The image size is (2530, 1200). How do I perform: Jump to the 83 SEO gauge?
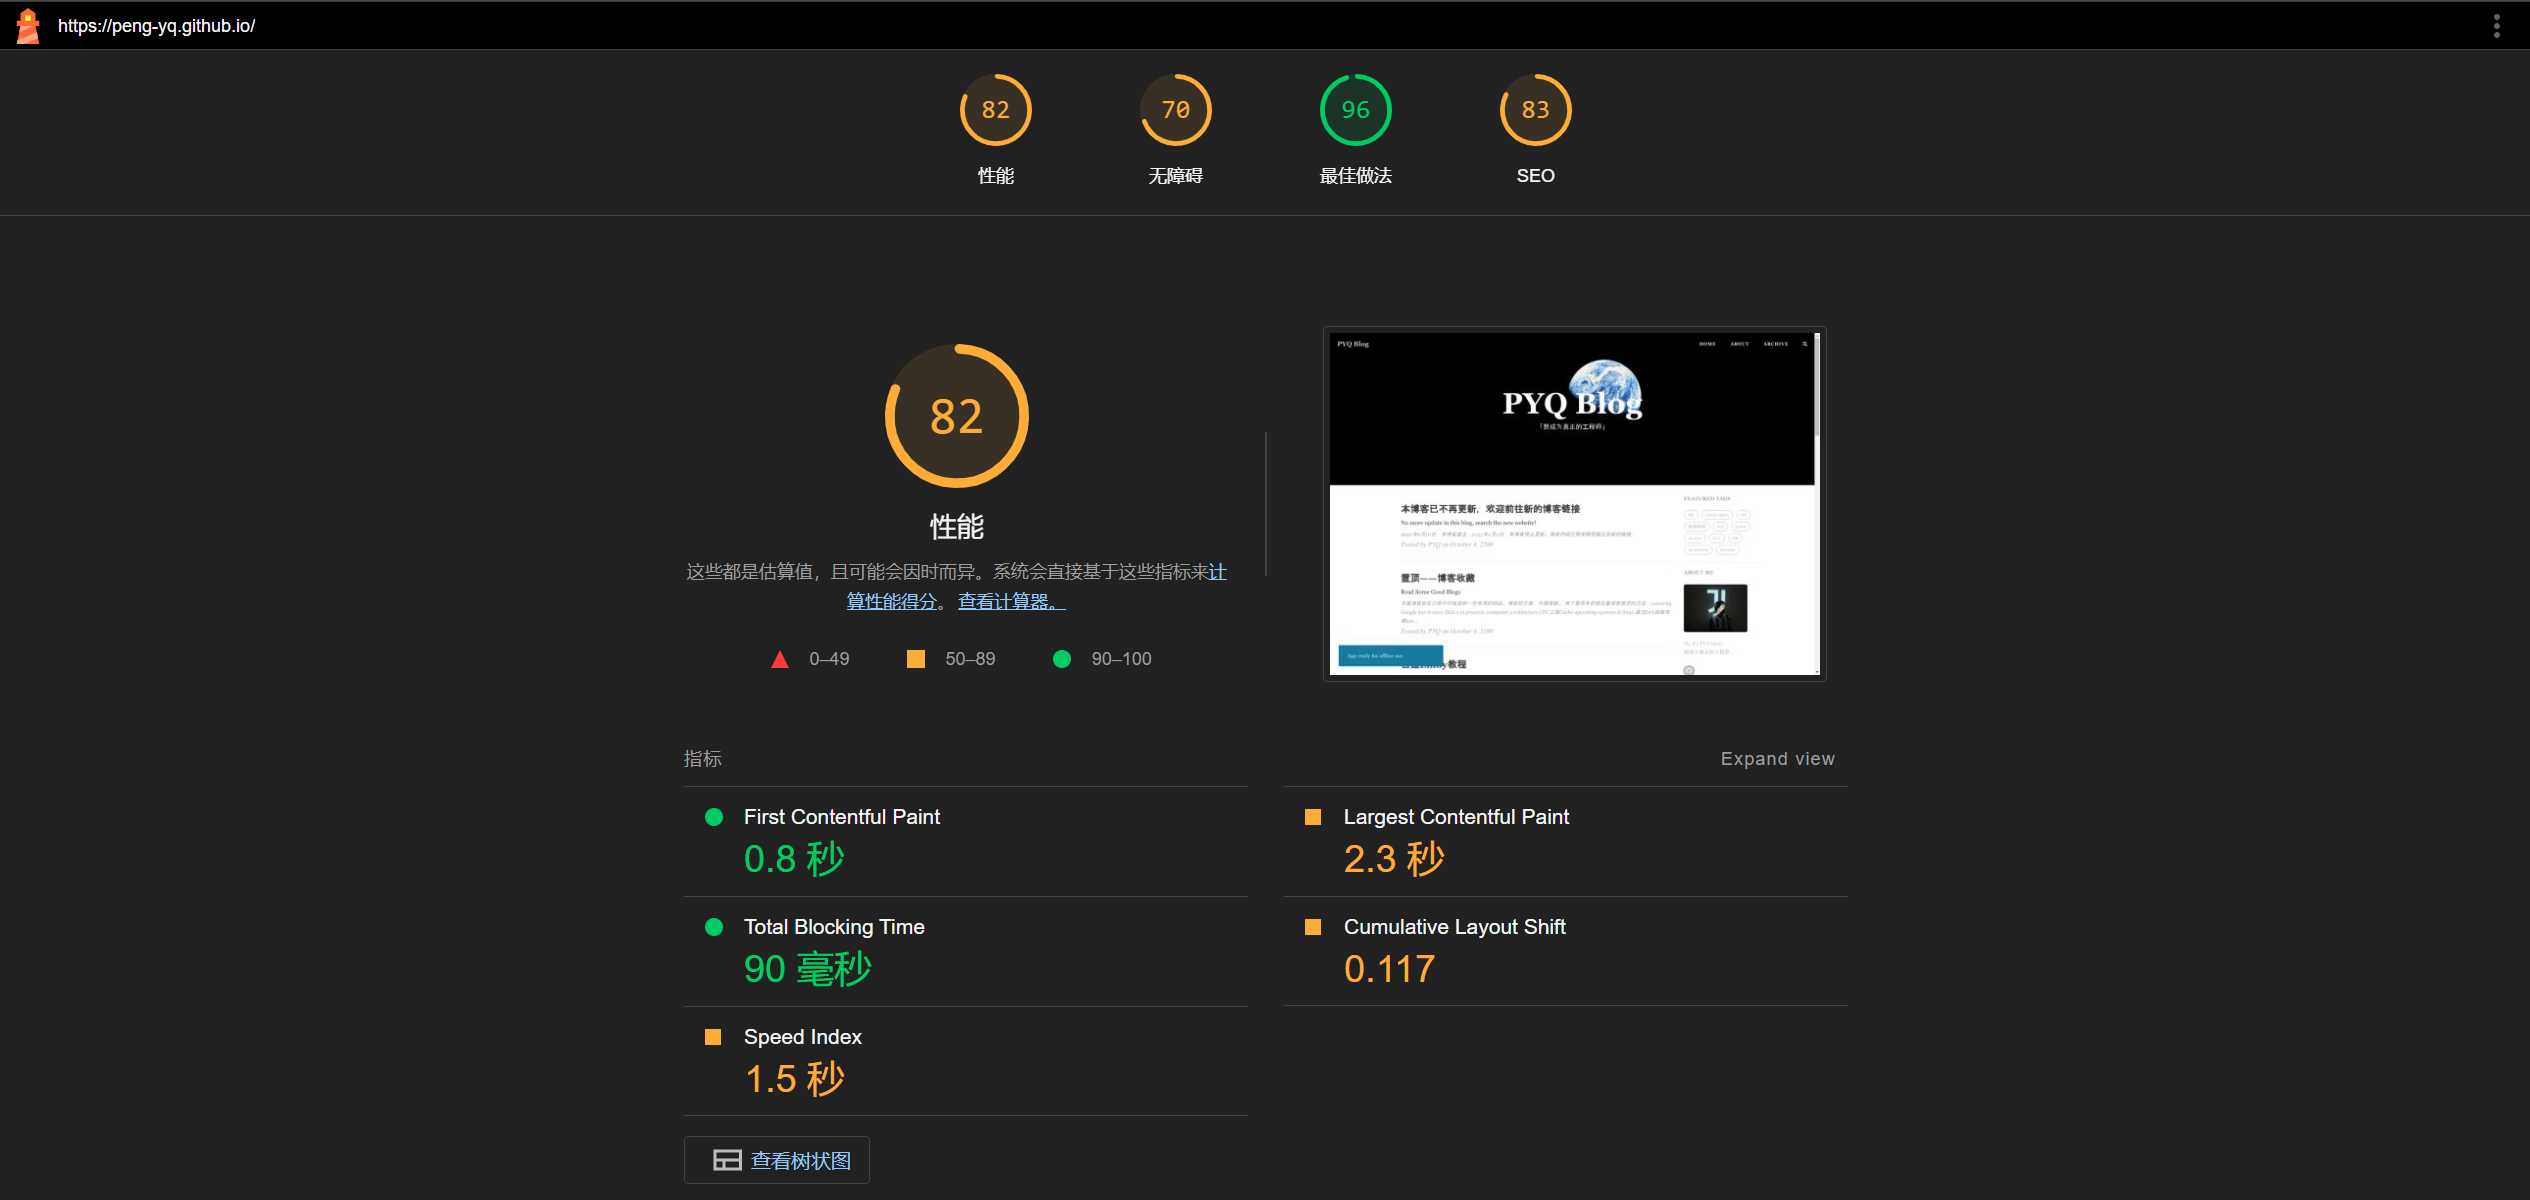tap(1535, 110)
